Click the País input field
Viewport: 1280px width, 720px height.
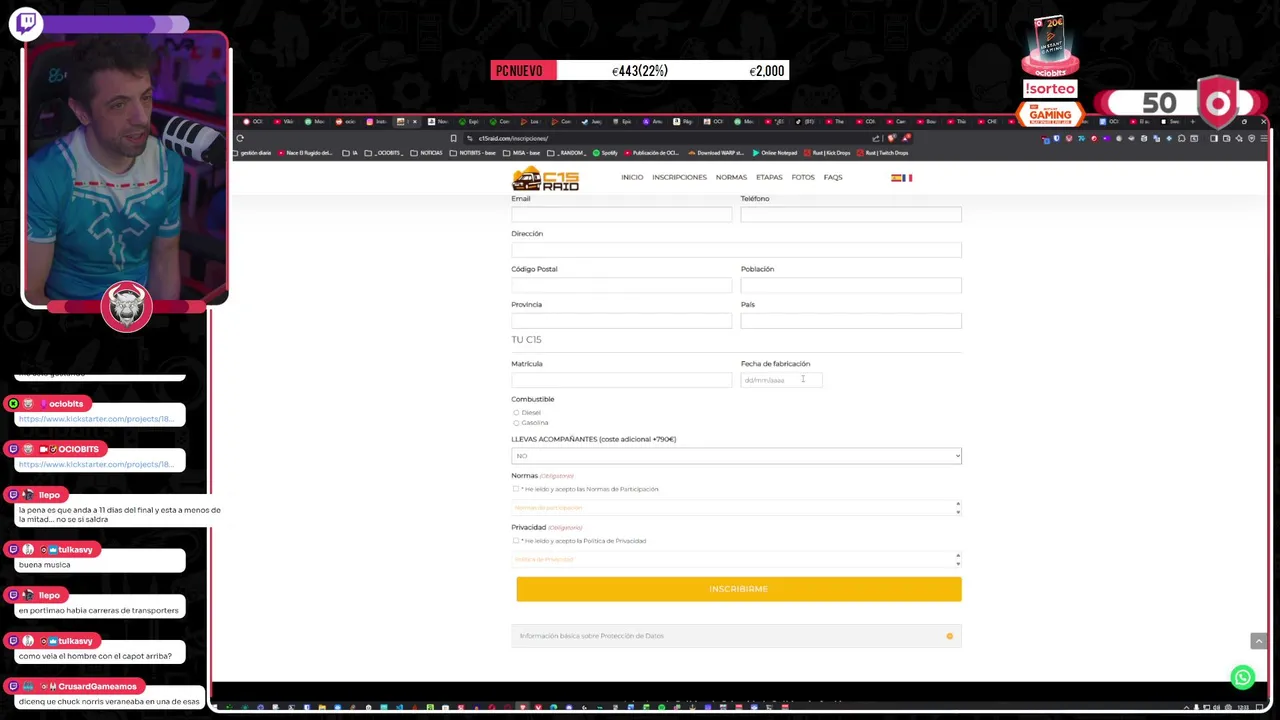tap(851, 320)
